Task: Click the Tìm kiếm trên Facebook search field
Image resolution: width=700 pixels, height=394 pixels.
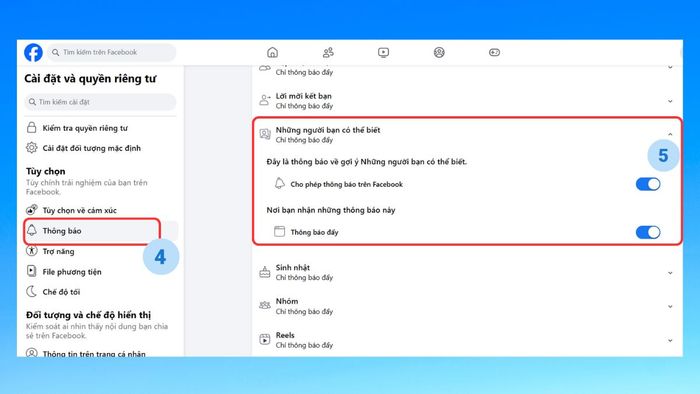Action: [112, 52]
